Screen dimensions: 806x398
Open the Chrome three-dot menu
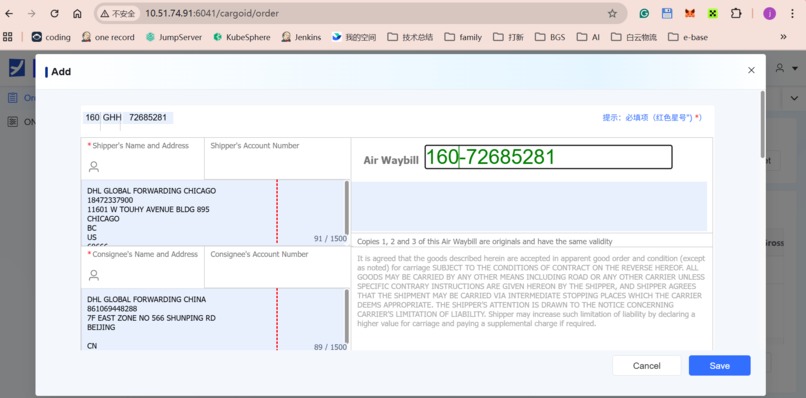792,14
